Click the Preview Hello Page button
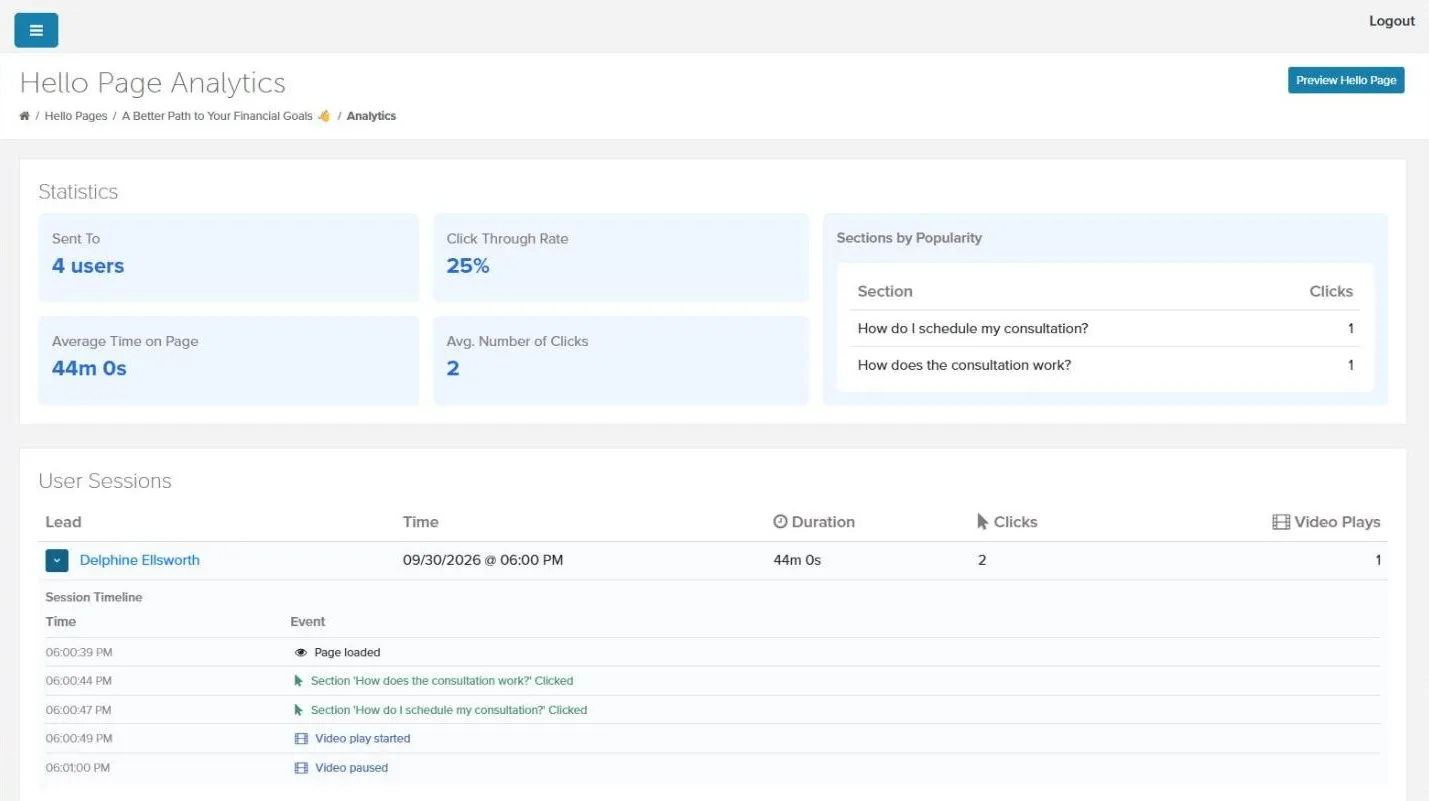This screenshot has width=1429, height=801. click(1346, 80)
